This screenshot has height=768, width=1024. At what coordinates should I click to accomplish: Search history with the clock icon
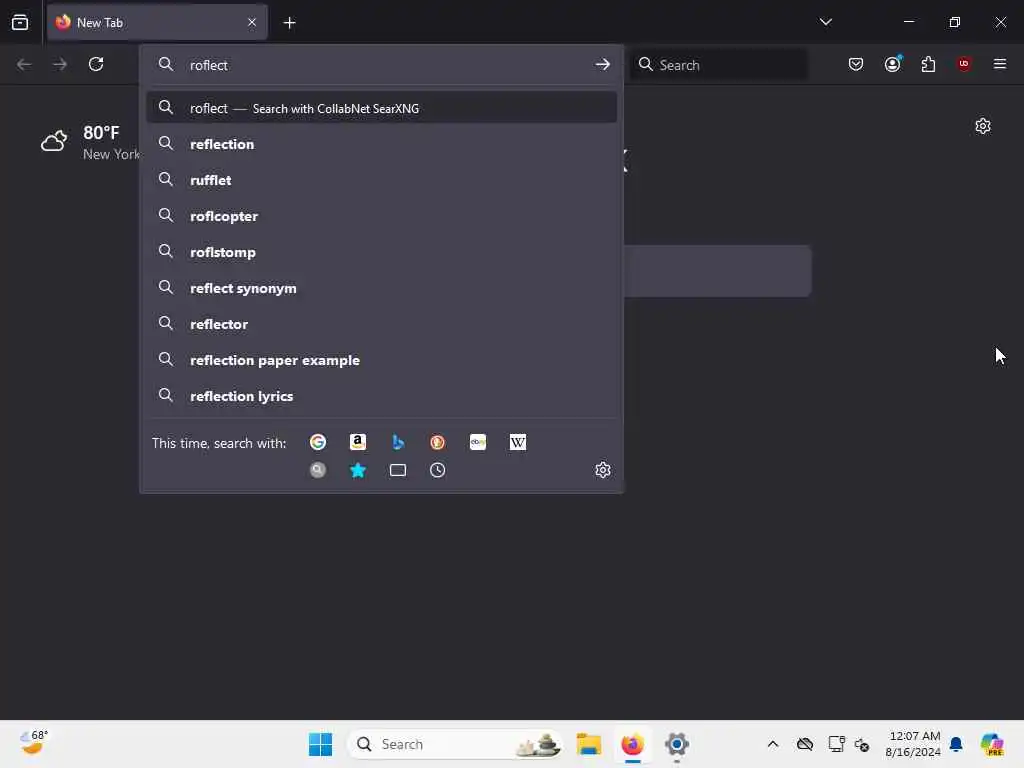tap(438, 470)
